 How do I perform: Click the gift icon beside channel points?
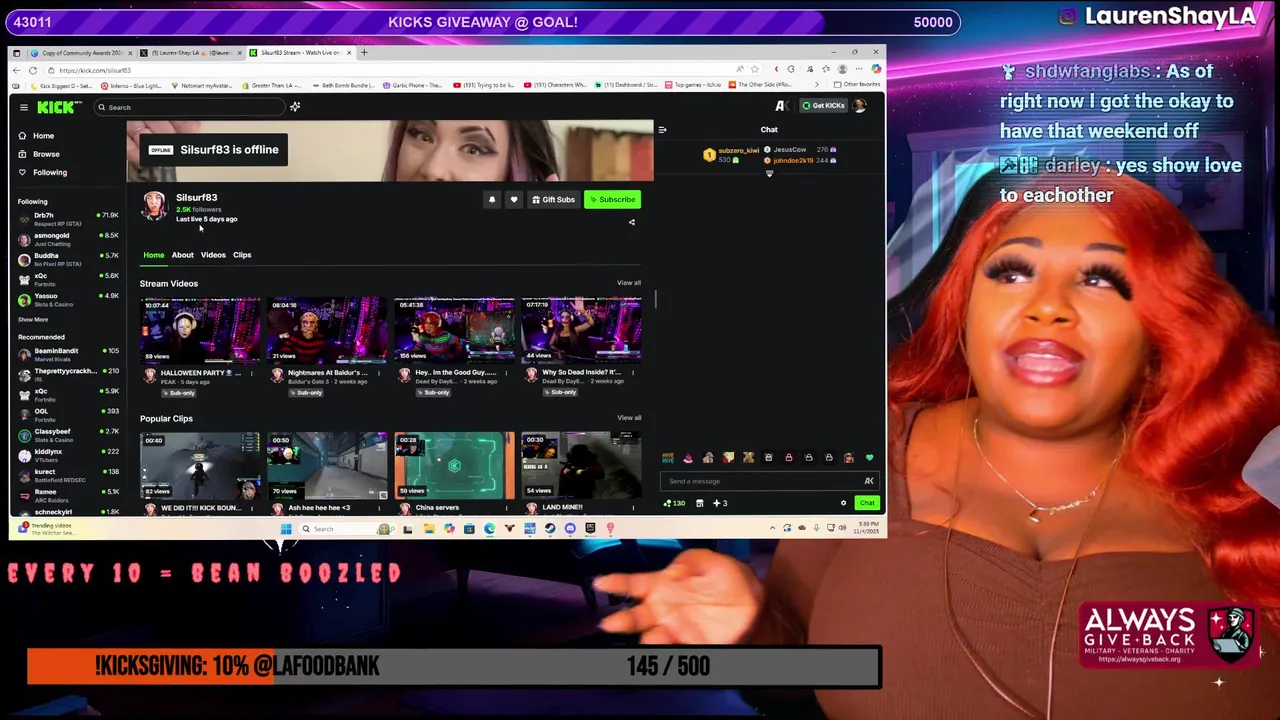[x=700, y=503]
